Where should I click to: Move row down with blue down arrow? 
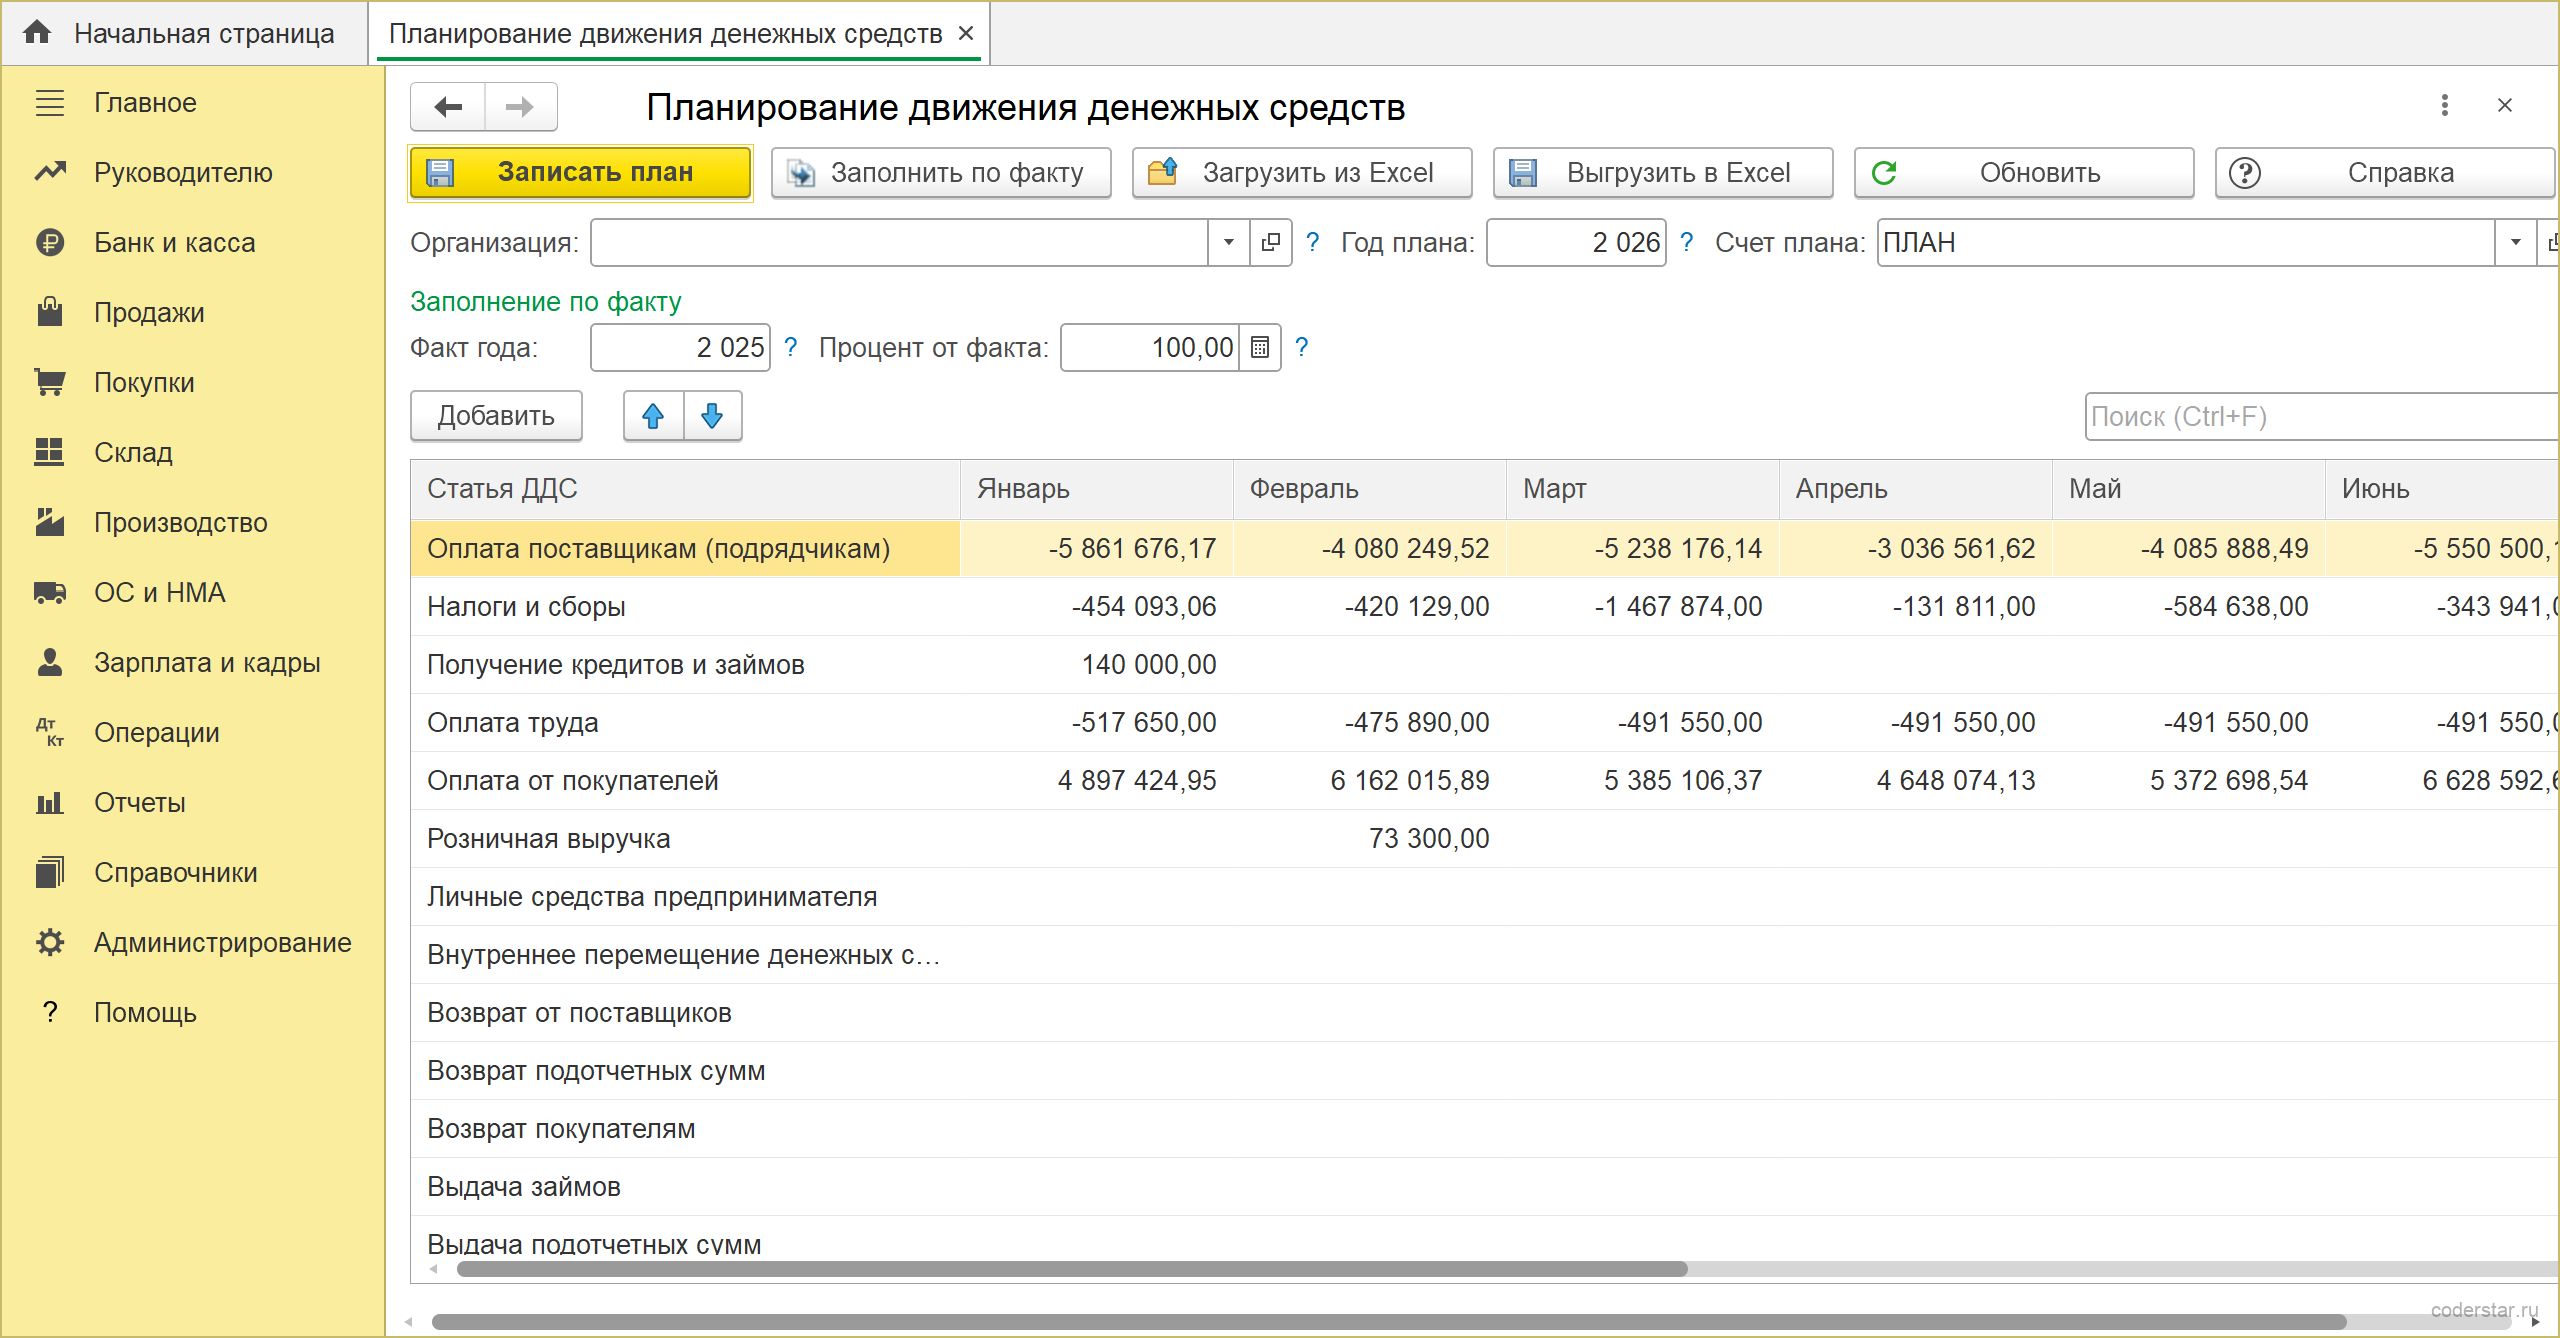712,416
